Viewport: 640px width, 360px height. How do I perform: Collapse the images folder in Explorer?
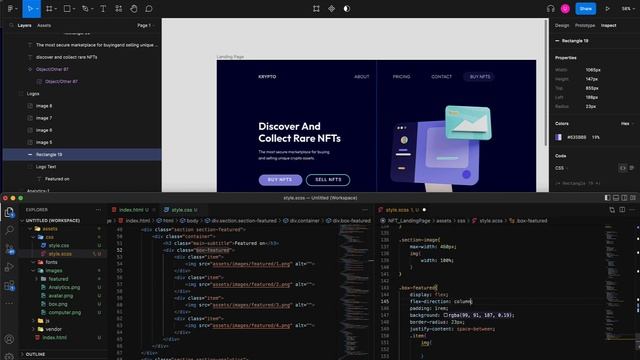(x=34, y=271)
